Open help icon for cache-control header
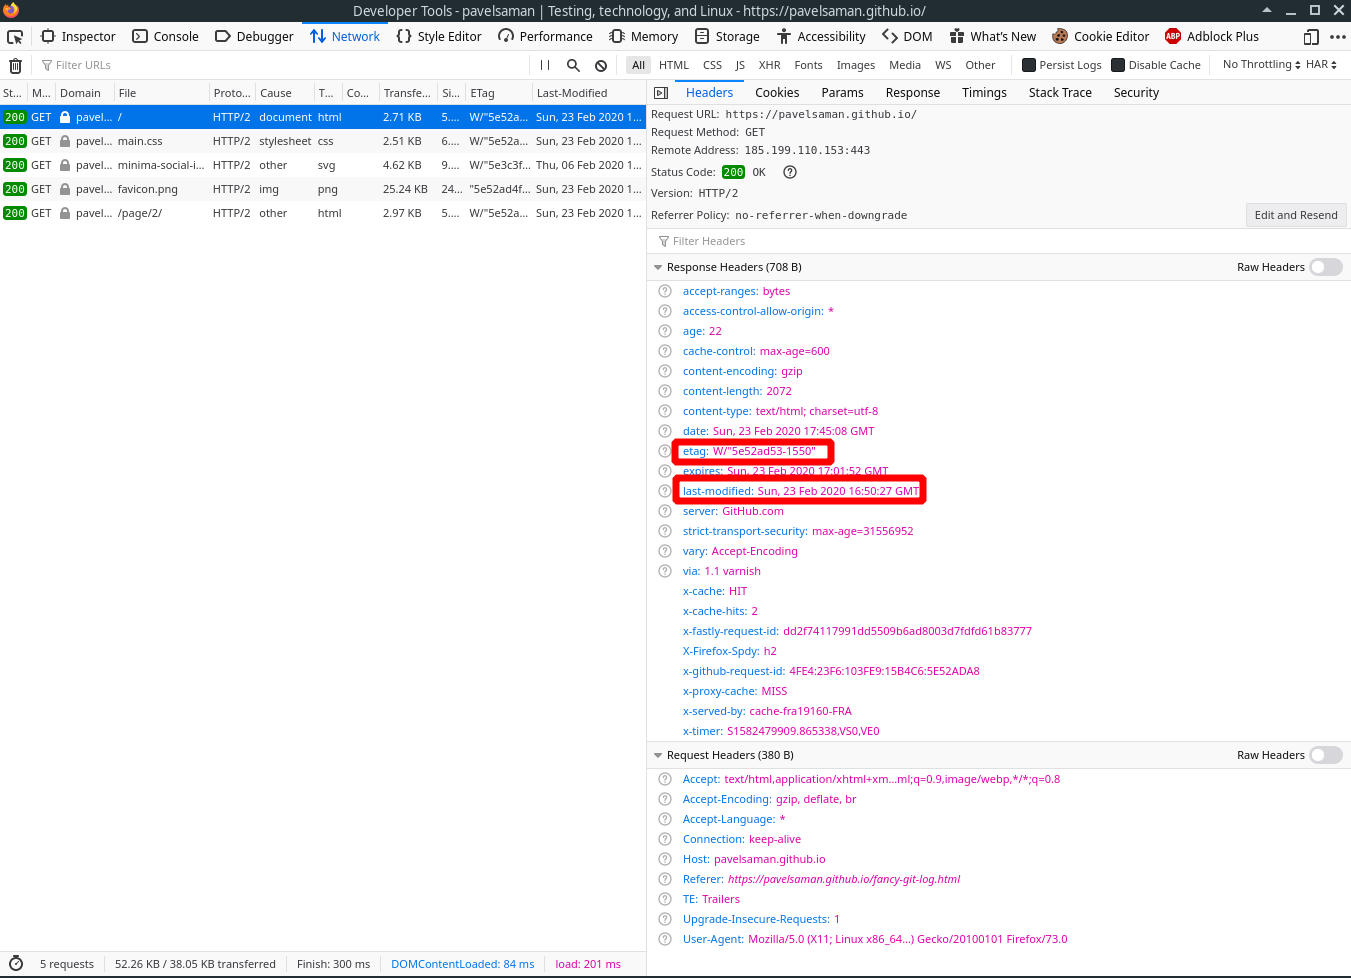The image size is (1351, 978). tap(665, 351)
